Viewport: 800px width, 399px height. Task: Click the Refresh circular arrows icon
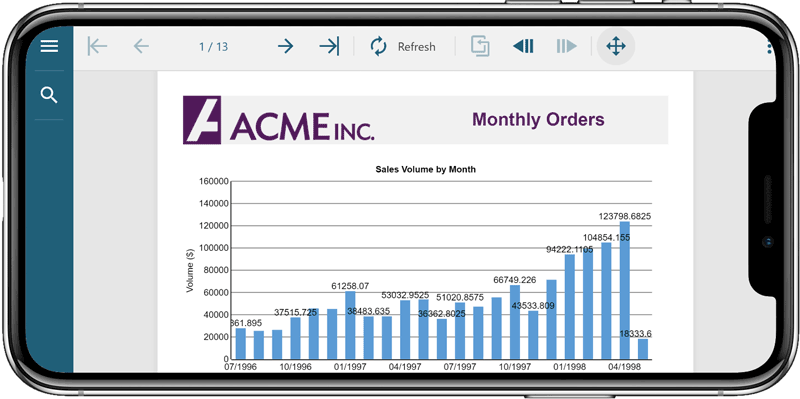point(379,46)
